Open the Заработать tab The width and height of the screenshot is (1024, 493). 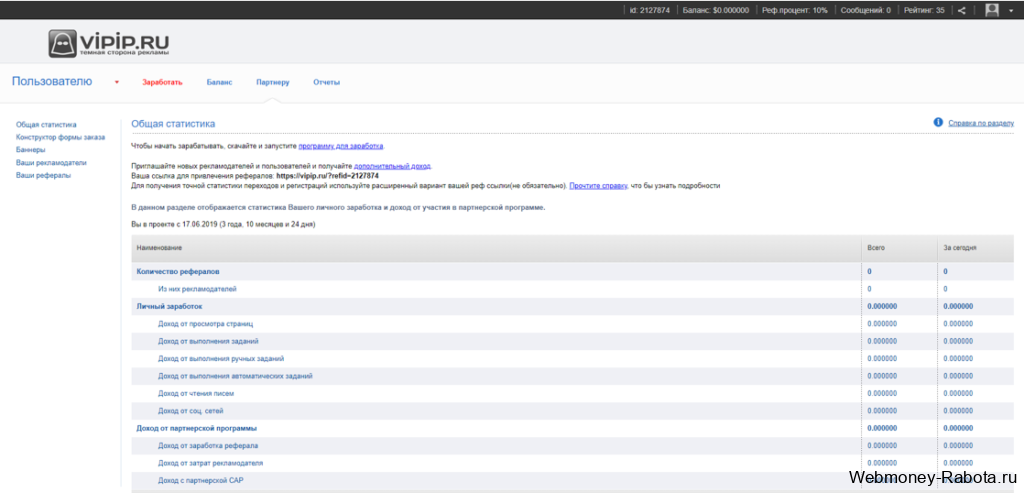coord(162,82)
